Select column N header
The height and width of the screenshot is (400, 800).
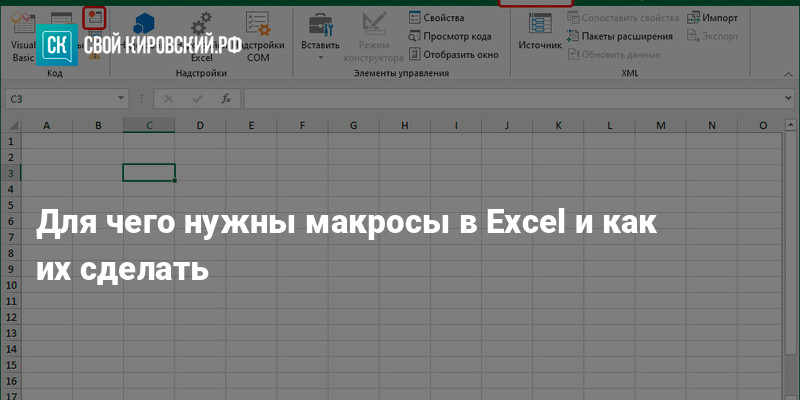click(x=712, y=126)
